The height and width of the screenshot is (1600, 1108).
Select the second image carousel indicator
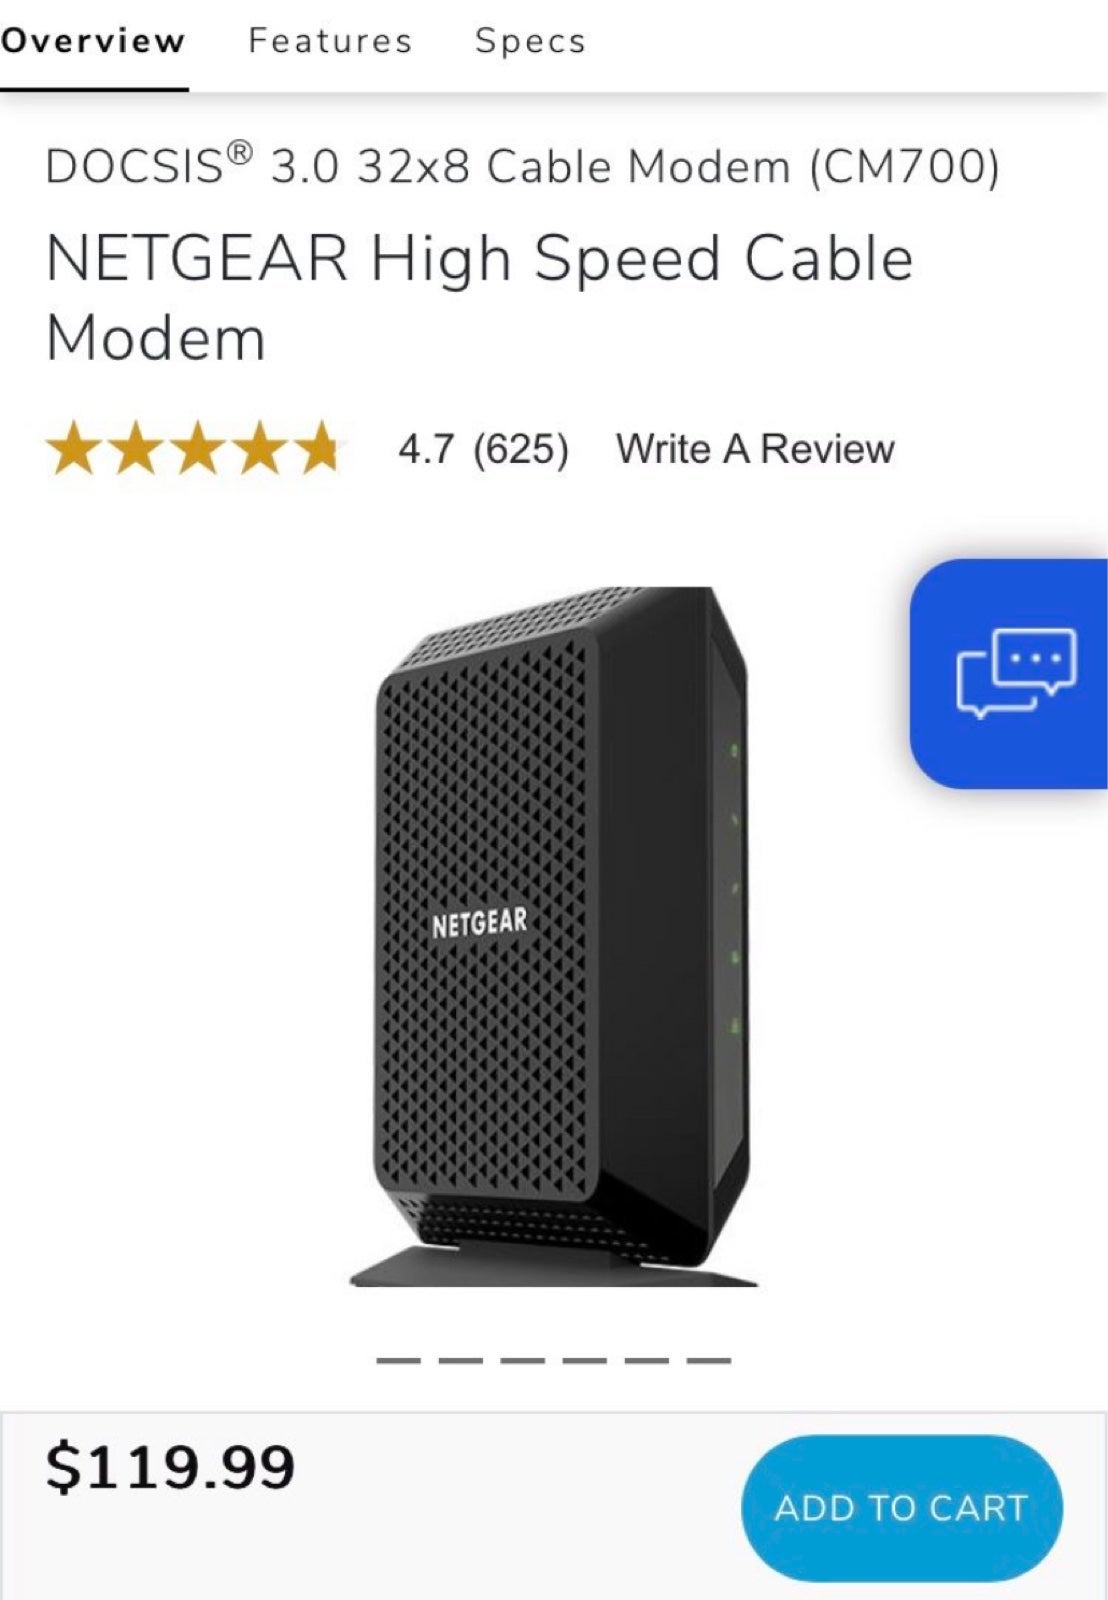(x=460, y=1360)
